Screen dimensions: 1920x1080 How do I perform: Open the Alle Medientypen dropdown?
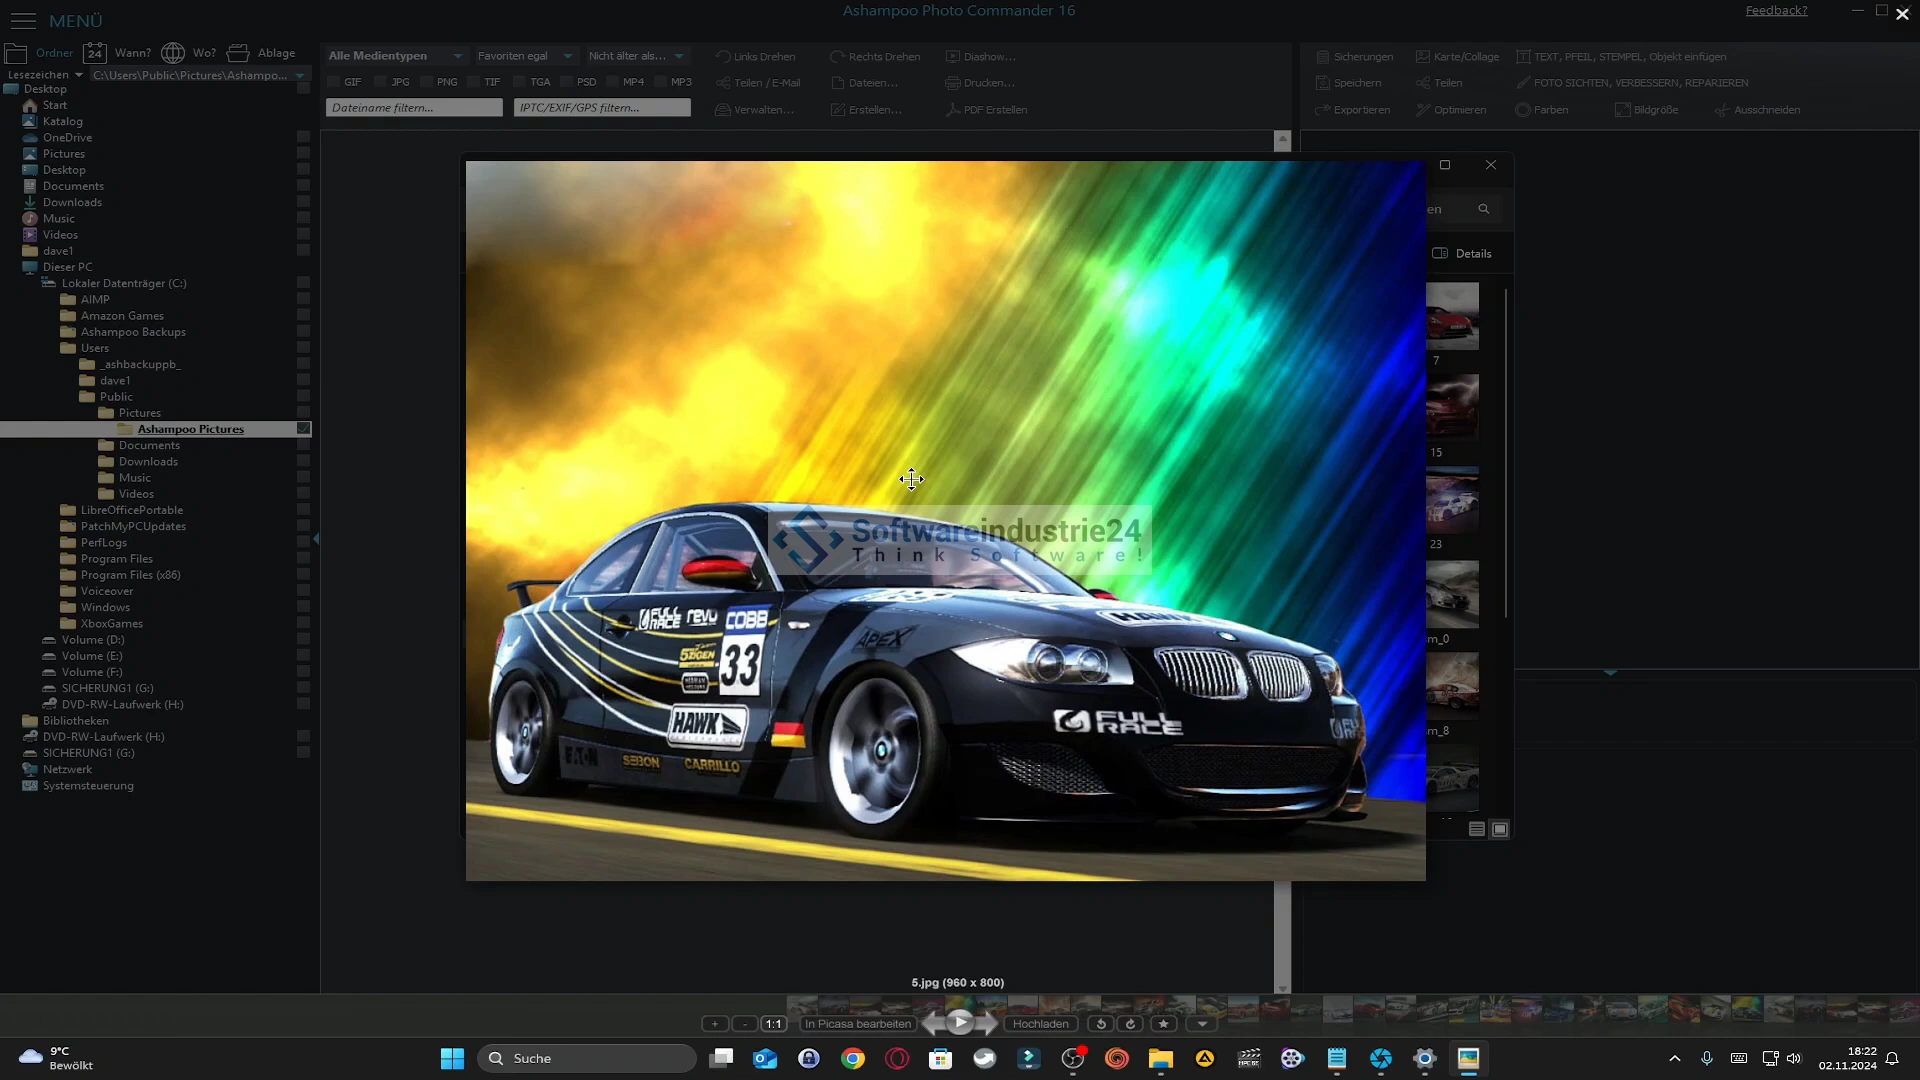tap(395, 56)
